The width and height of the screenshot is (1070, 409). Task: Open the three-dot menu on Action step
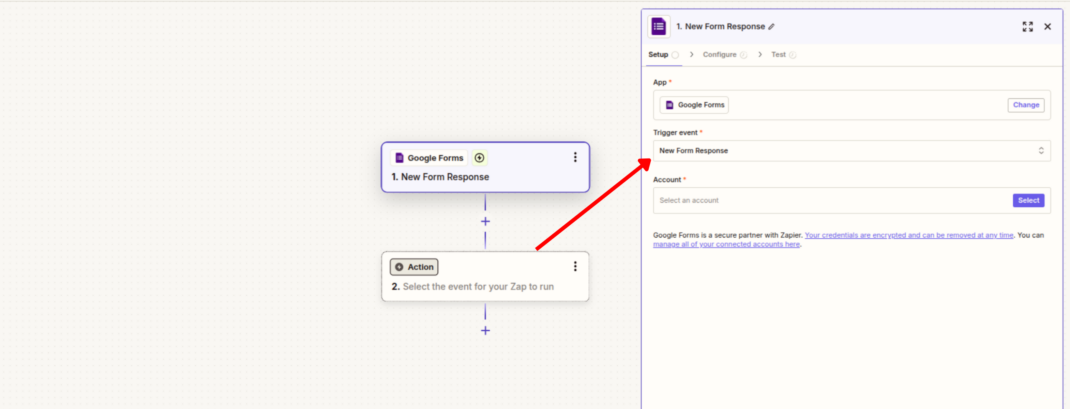[575, 266]
